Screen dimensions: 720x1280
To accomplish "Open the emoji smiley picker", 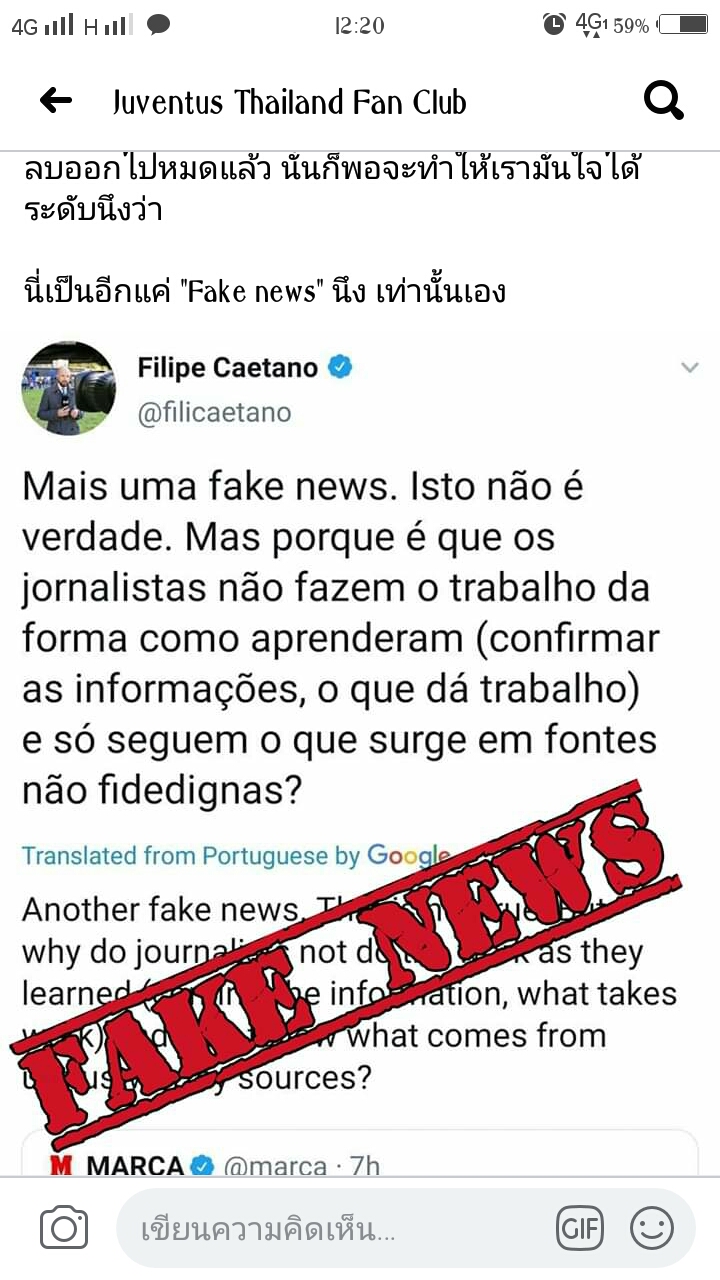I will point(652,1228).
